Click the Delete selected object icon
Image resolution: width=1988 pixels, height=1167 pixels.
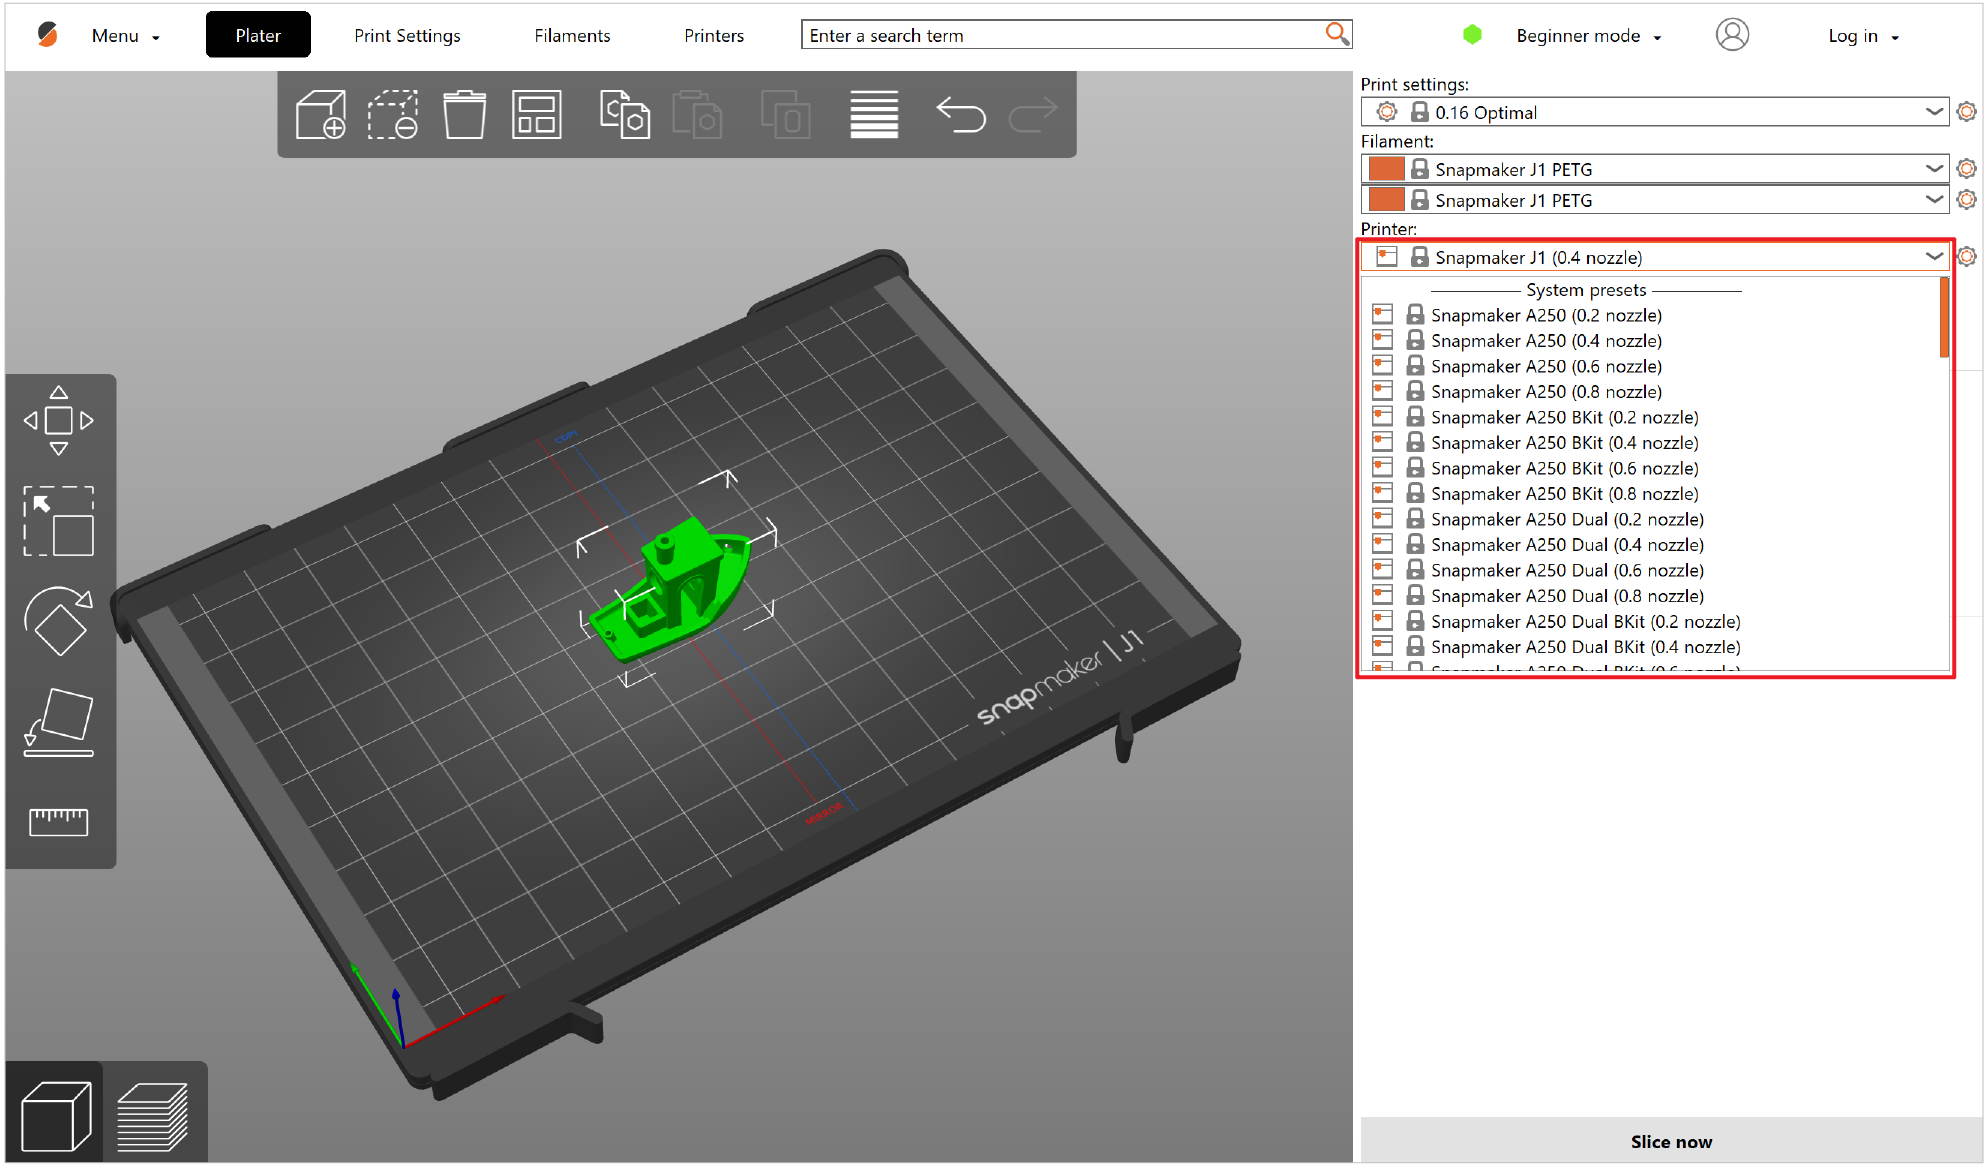point(393,114)
